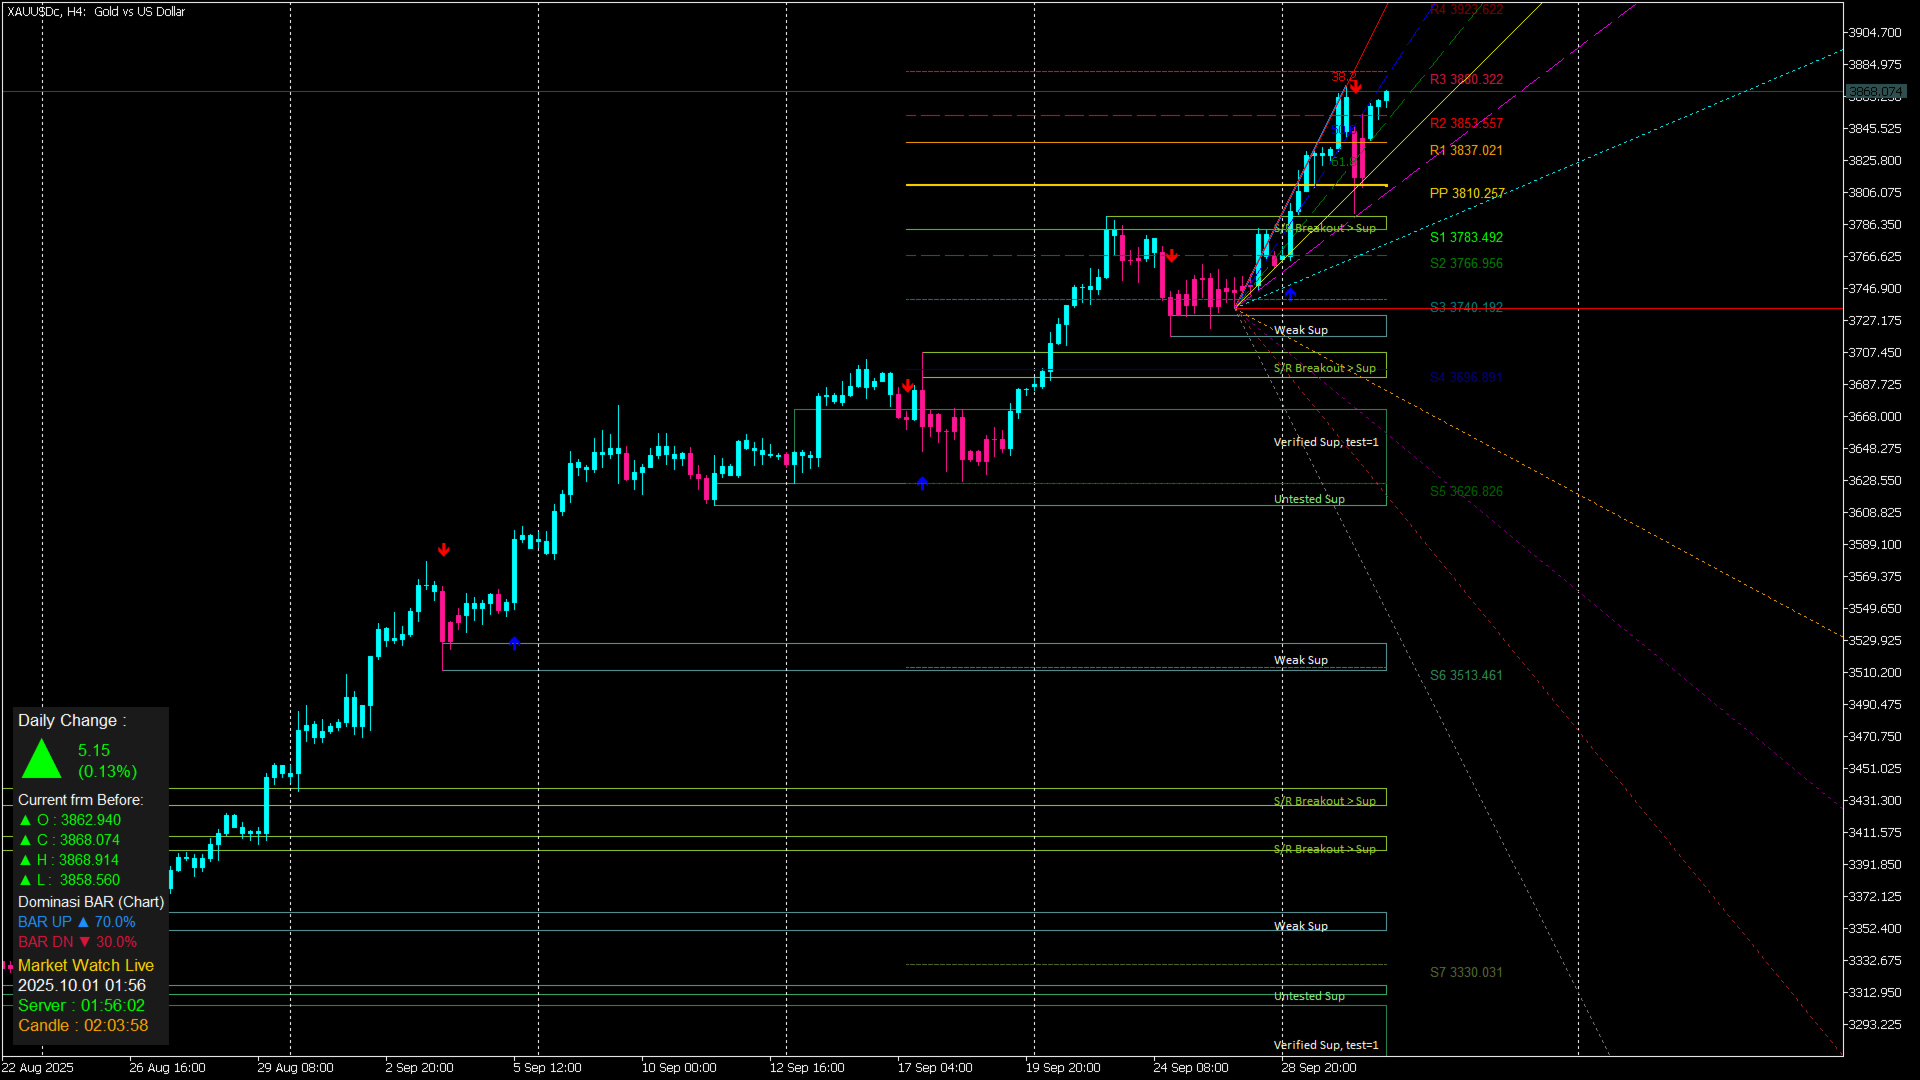Click the red down triangle beside BAR DN
This screenshot has width=1920, height=1080.
tap(85, 942)
